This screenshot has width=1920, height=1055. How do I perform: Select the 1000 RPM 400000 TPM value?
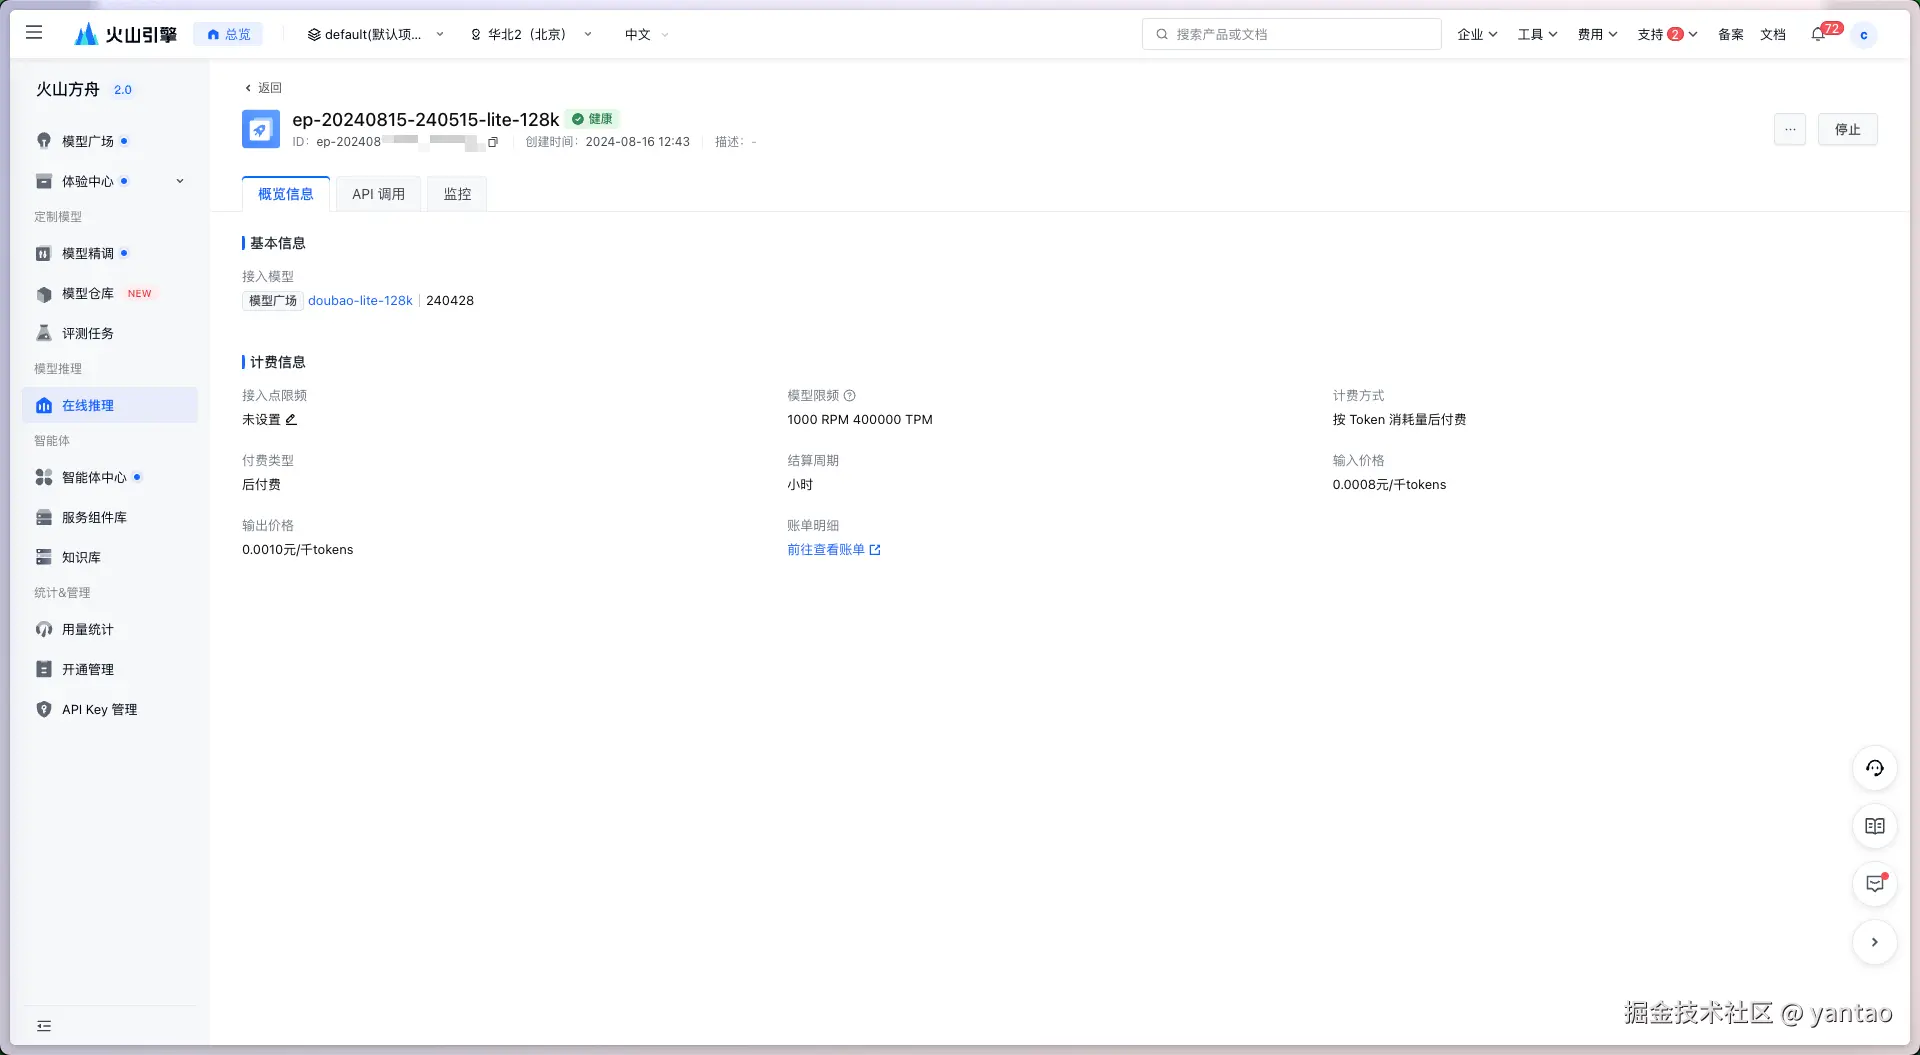(860, 420)
